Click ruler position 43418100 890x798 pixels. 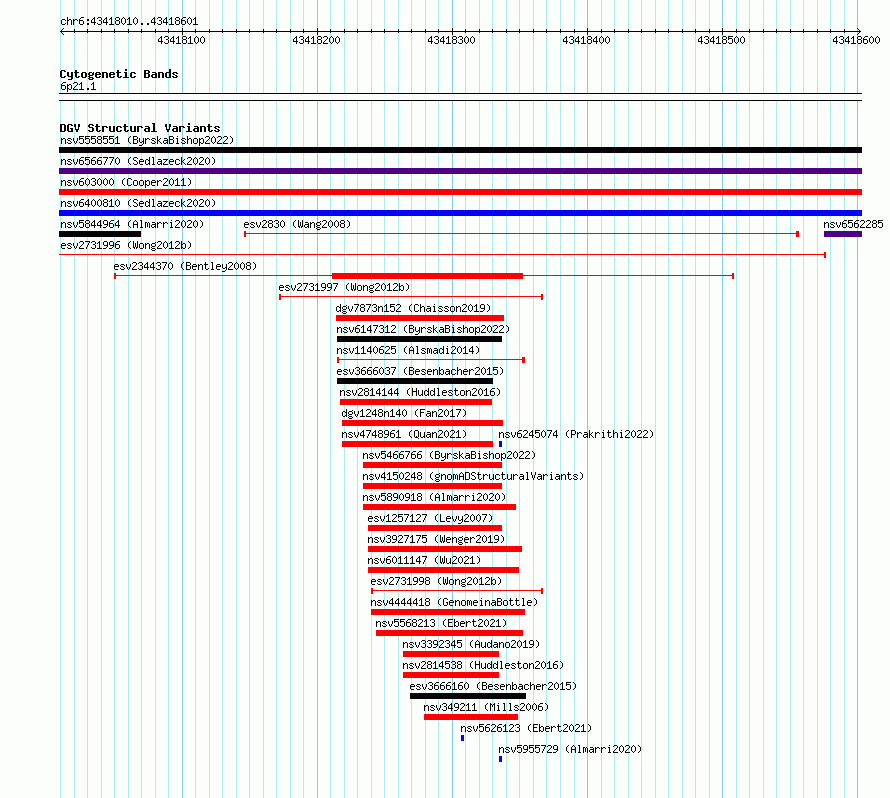click(x=182, y=40)
